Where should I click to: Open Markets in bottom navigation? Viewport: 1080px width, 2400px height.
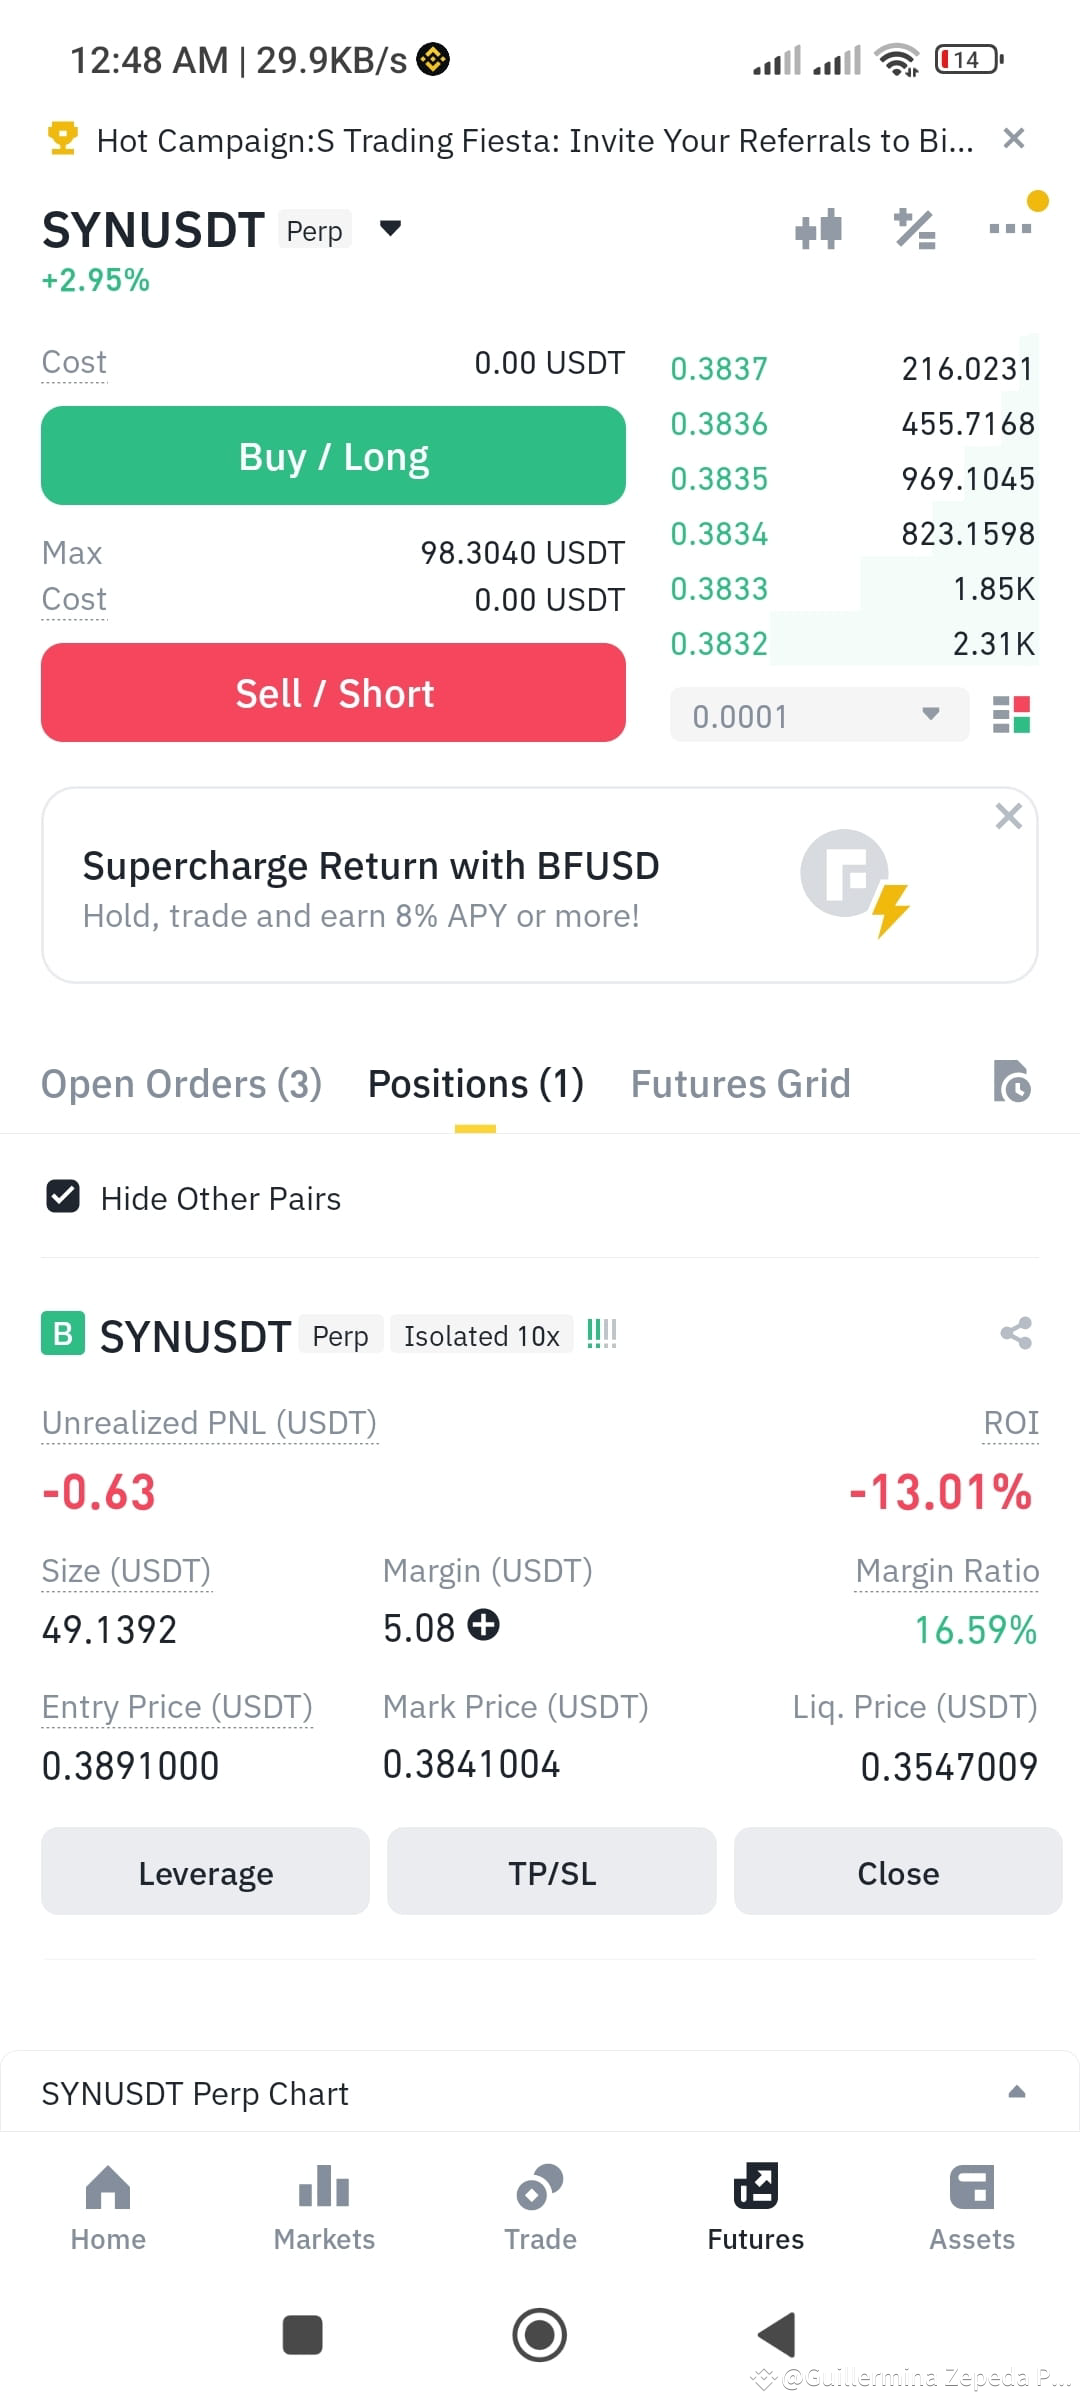click(x=324, y=2209)
